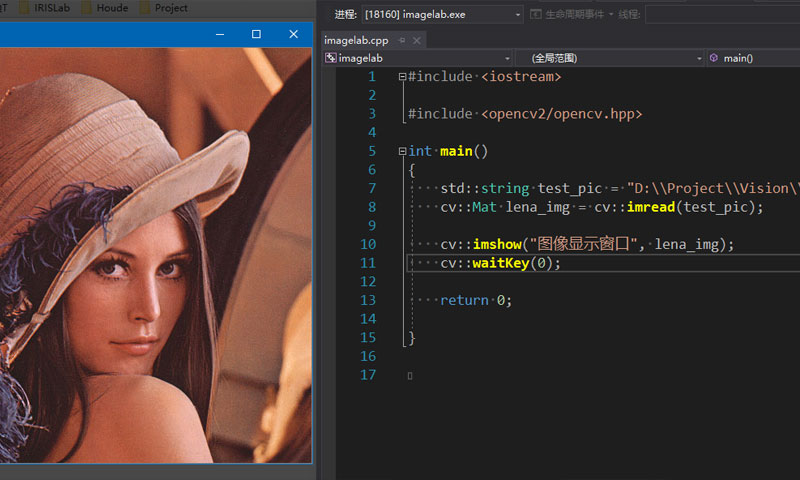Select the imagelab.cpp tab

click(356, 40)
